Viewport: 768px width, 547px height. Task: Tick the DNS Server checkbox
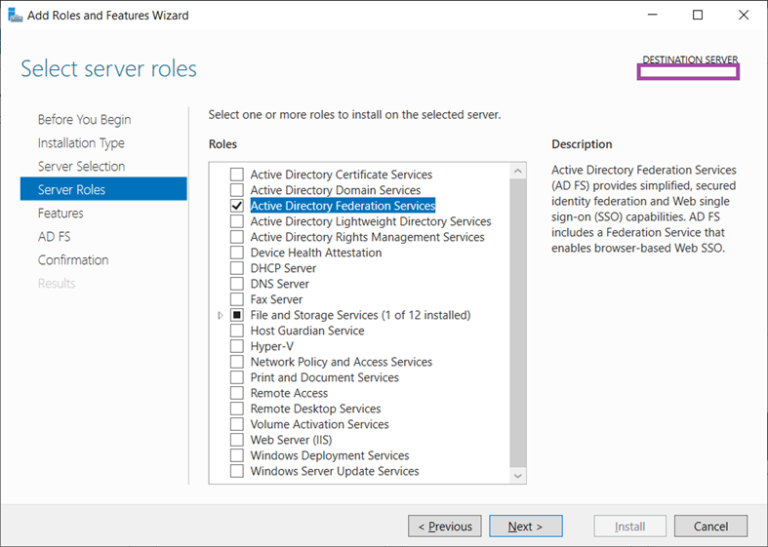pos(237,284)
